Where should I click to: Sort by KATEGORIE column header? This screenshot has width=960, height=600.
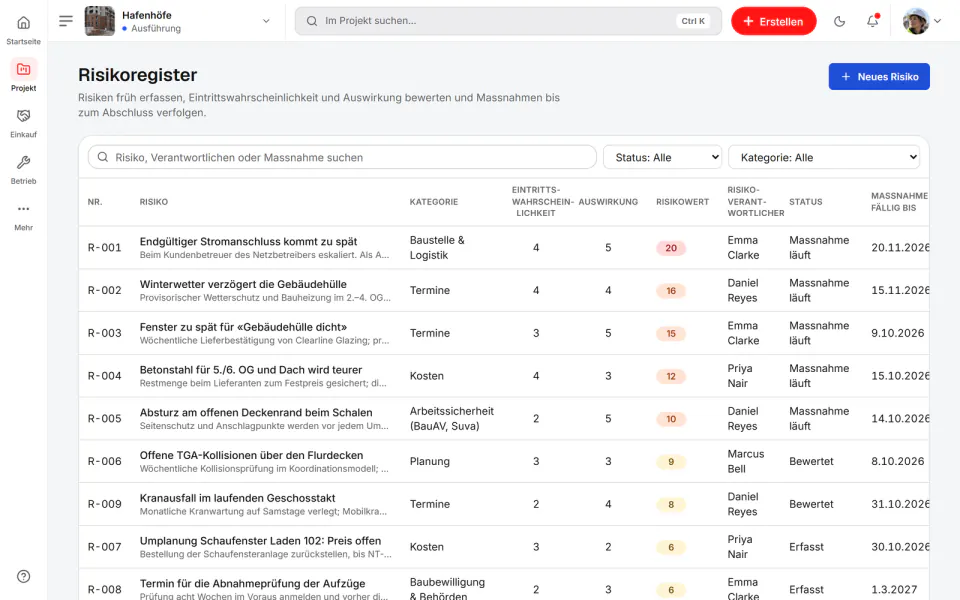[433, 201]
